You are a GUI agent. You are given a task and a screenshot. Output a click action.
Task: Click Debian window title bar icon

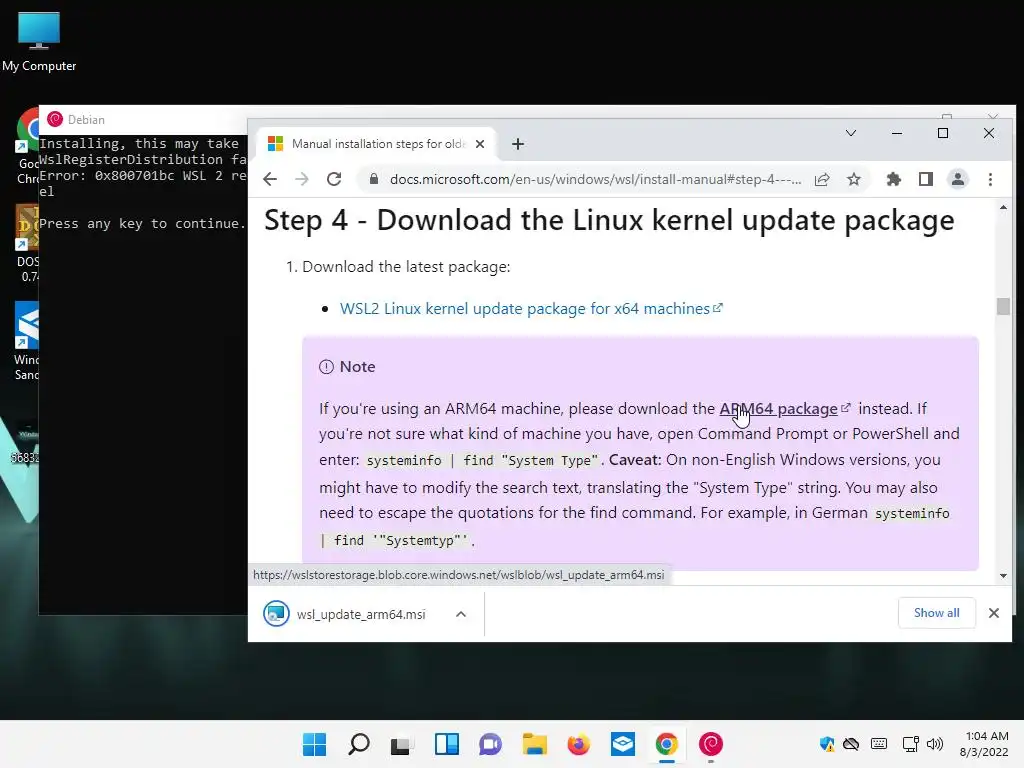click(55, 119)
